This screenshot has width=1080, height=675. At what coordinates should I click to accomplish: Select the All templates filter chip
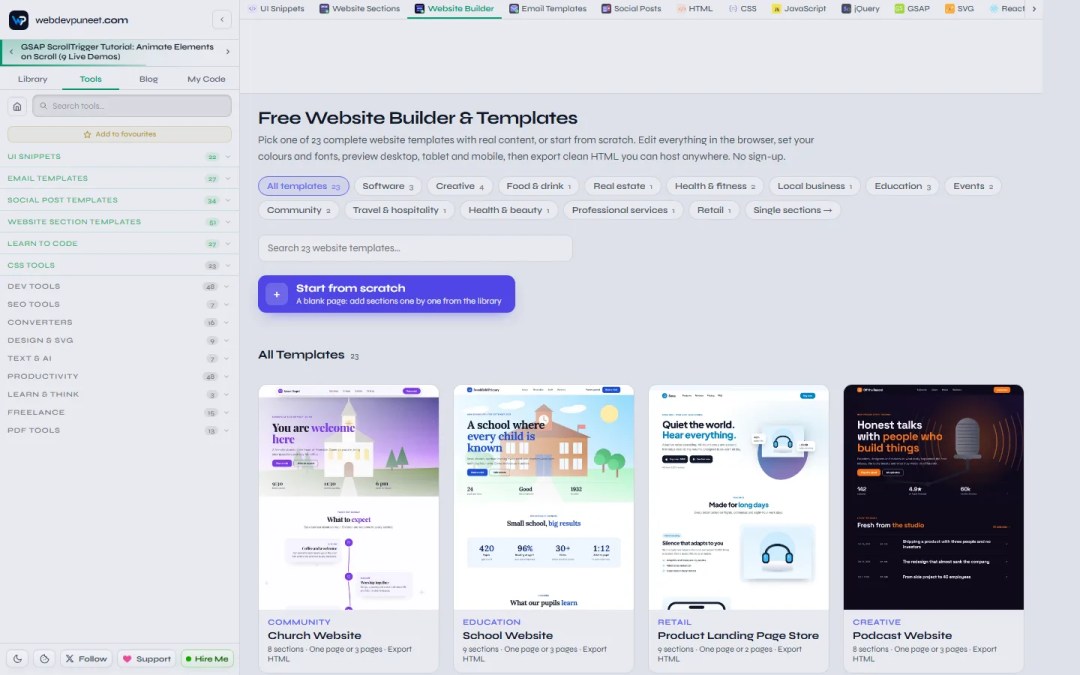[x=303, y=186]
